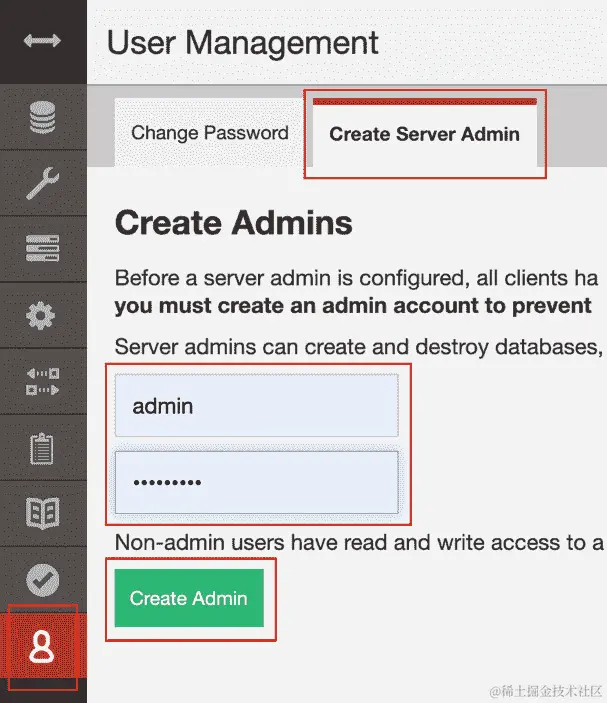
Task: Switch to the Change Password tab
Action: [209, 133]
